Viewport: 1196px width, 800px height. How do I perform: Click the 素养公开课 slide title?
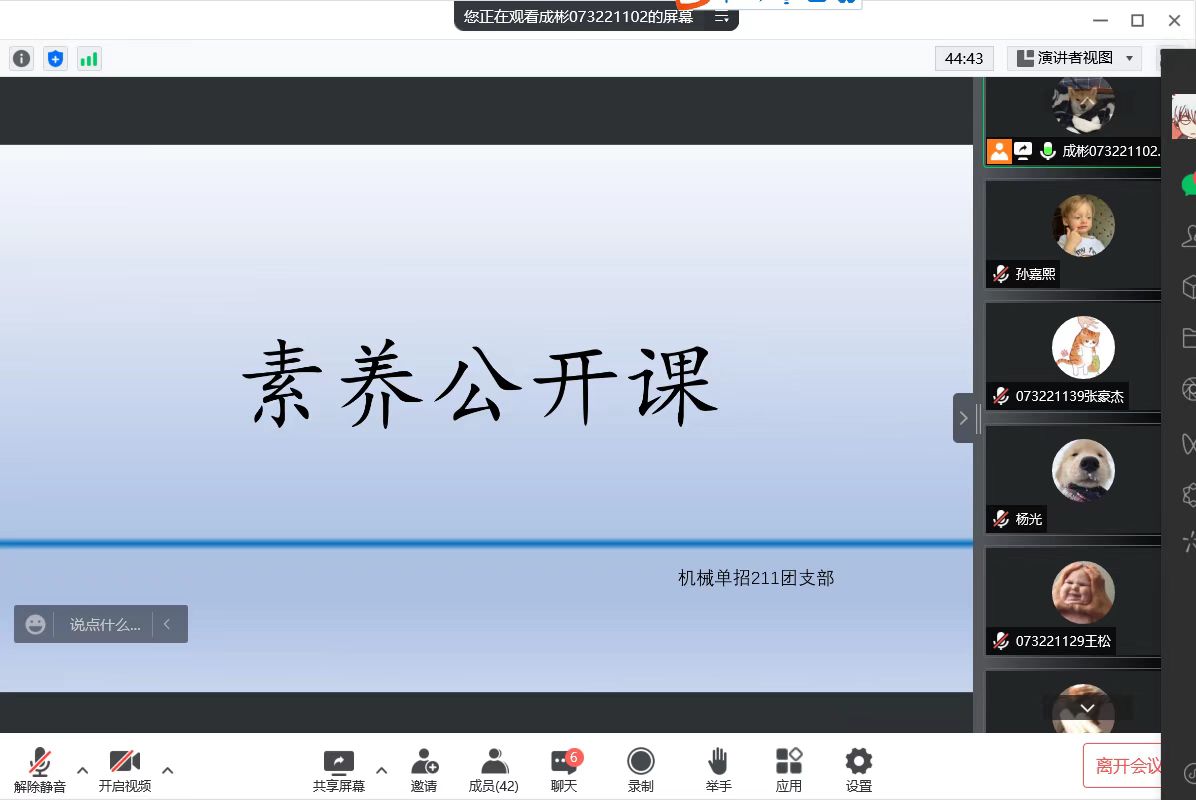coord(480,384)
